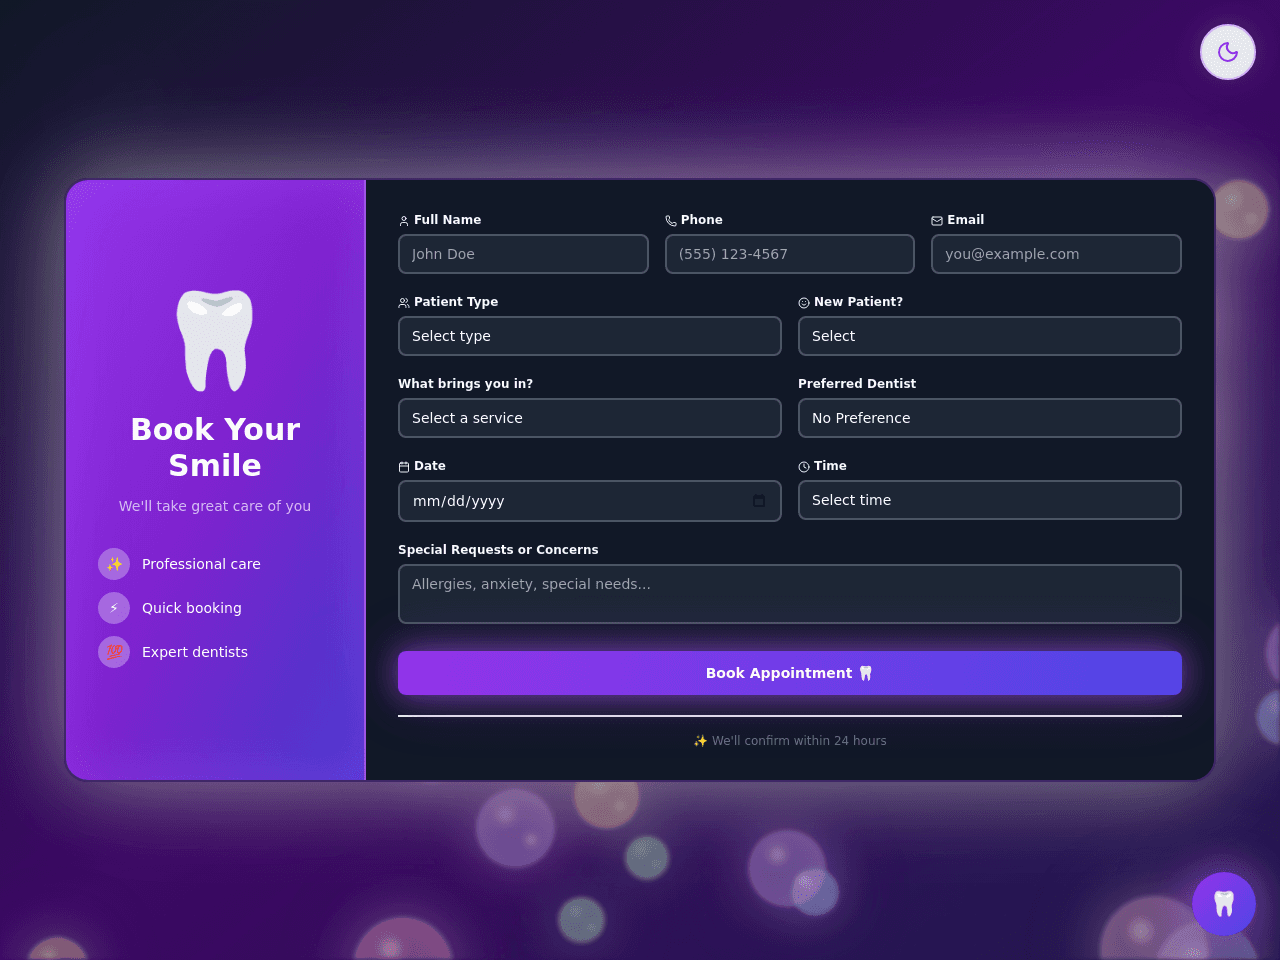Click the Professional care text
Image resolution: width=1280 pixels, height=960 pixels.
point(201,564)
